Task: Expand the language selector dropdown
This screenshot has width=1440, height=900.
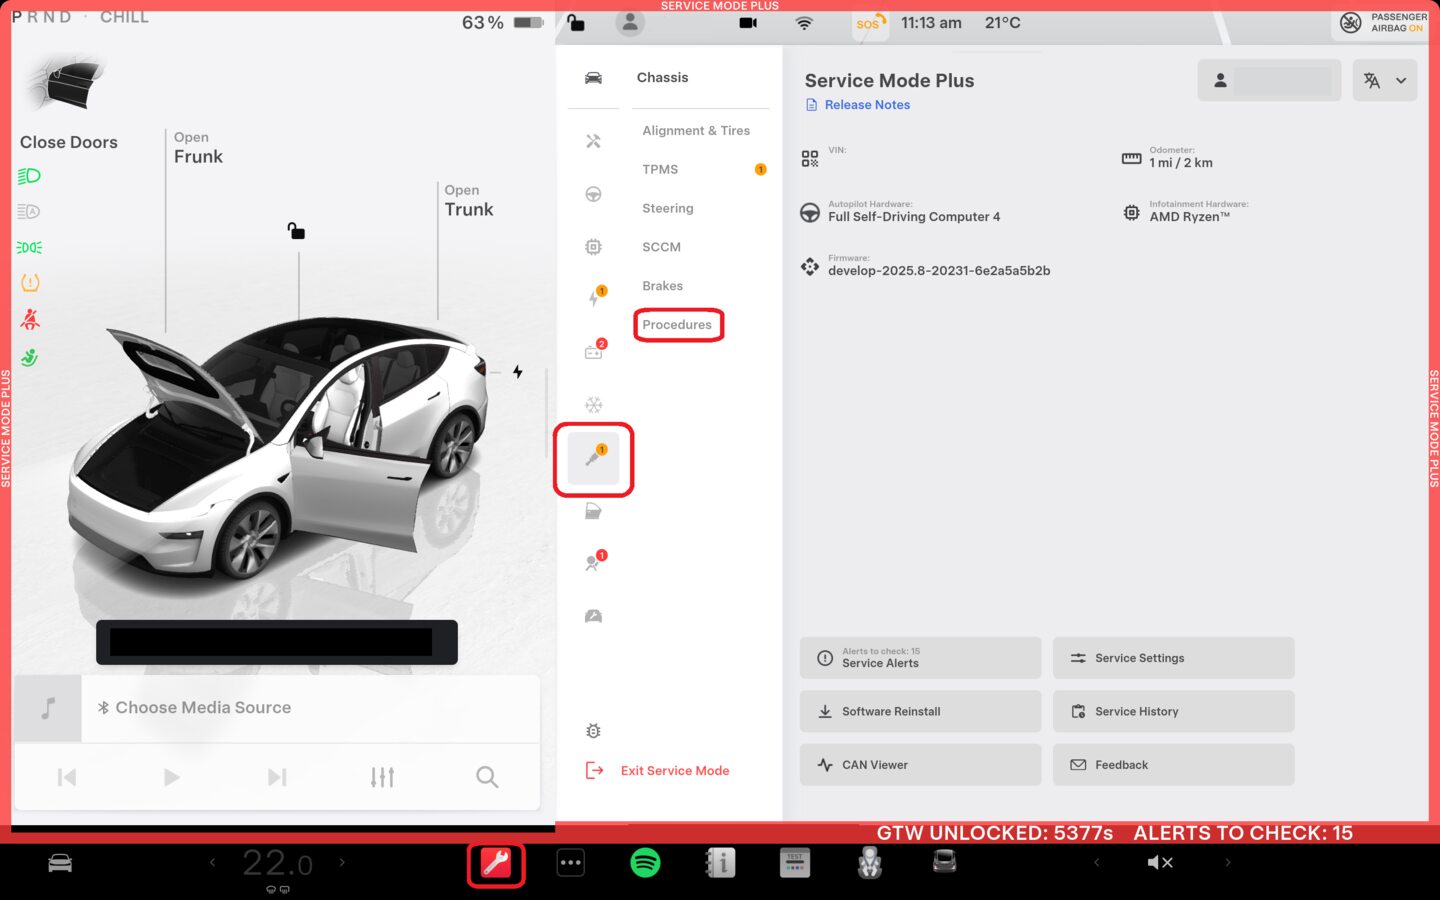Action: point(1385,81)
